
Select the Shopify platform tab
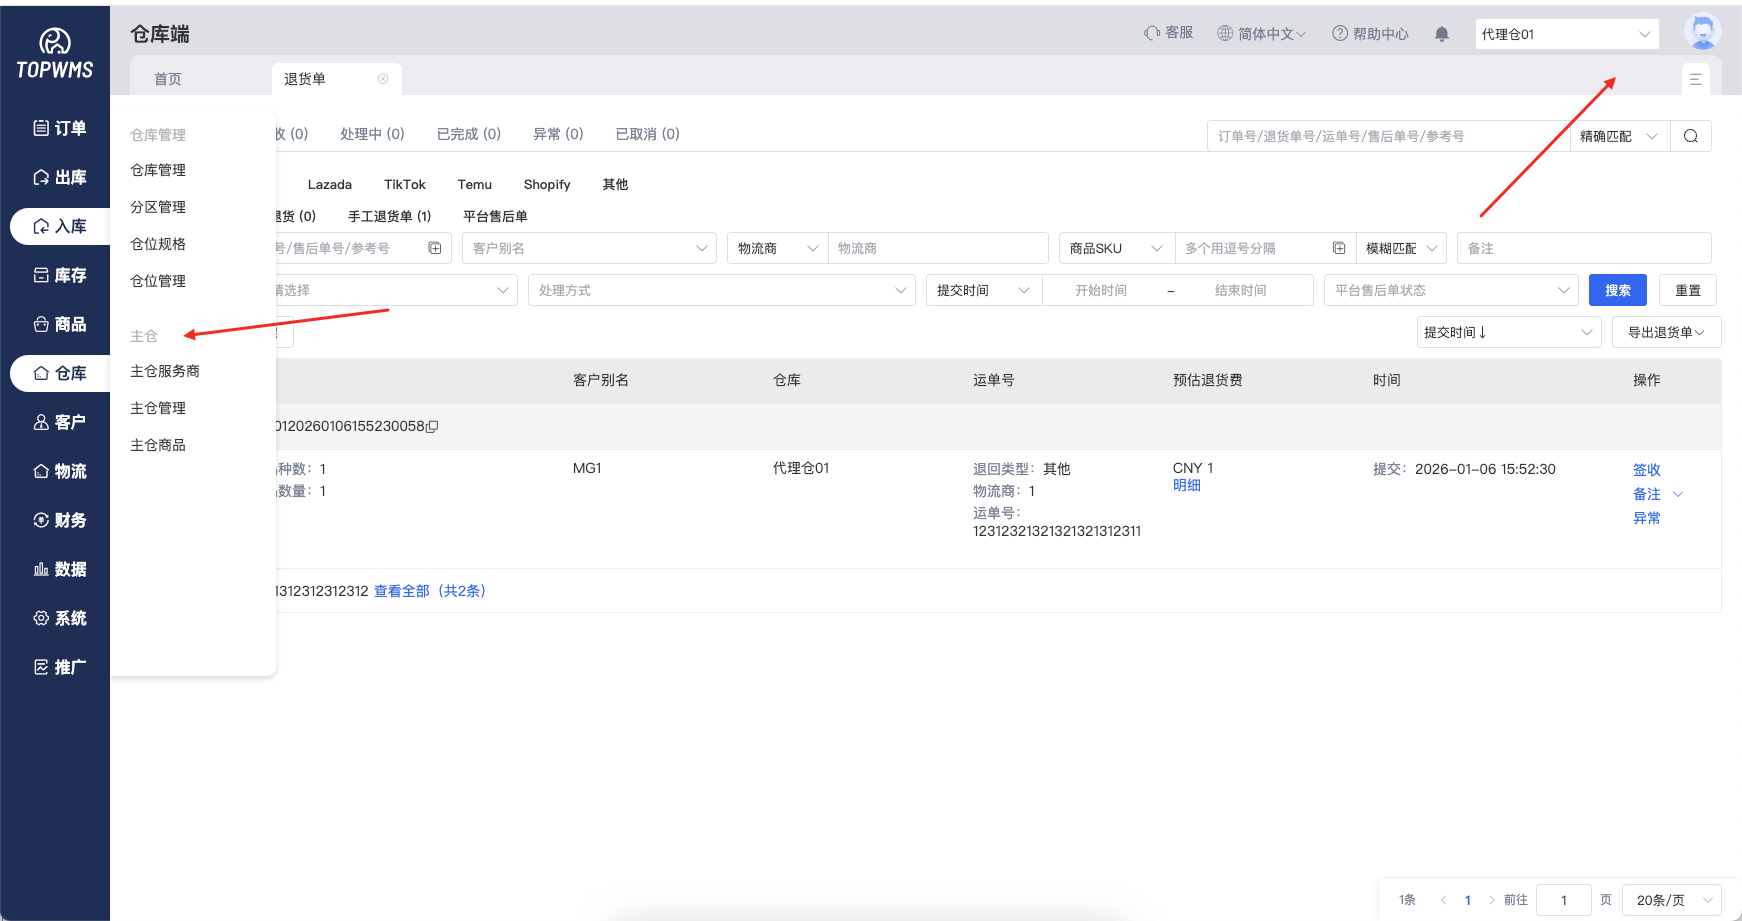[x=546, y=185]
